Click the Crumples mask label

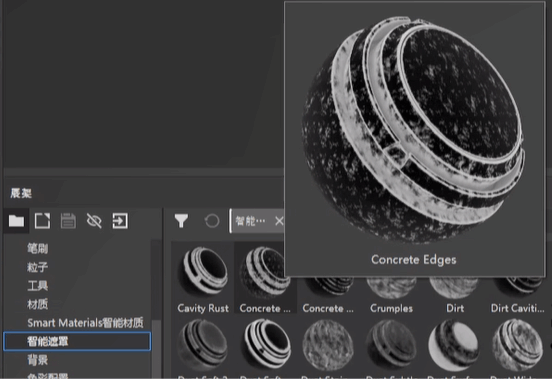391,308
